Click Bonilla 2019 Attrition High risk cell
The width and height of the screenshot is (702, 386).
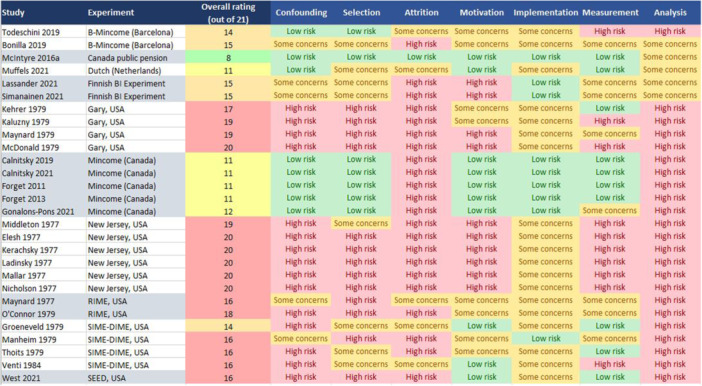(x=421, y=44)
